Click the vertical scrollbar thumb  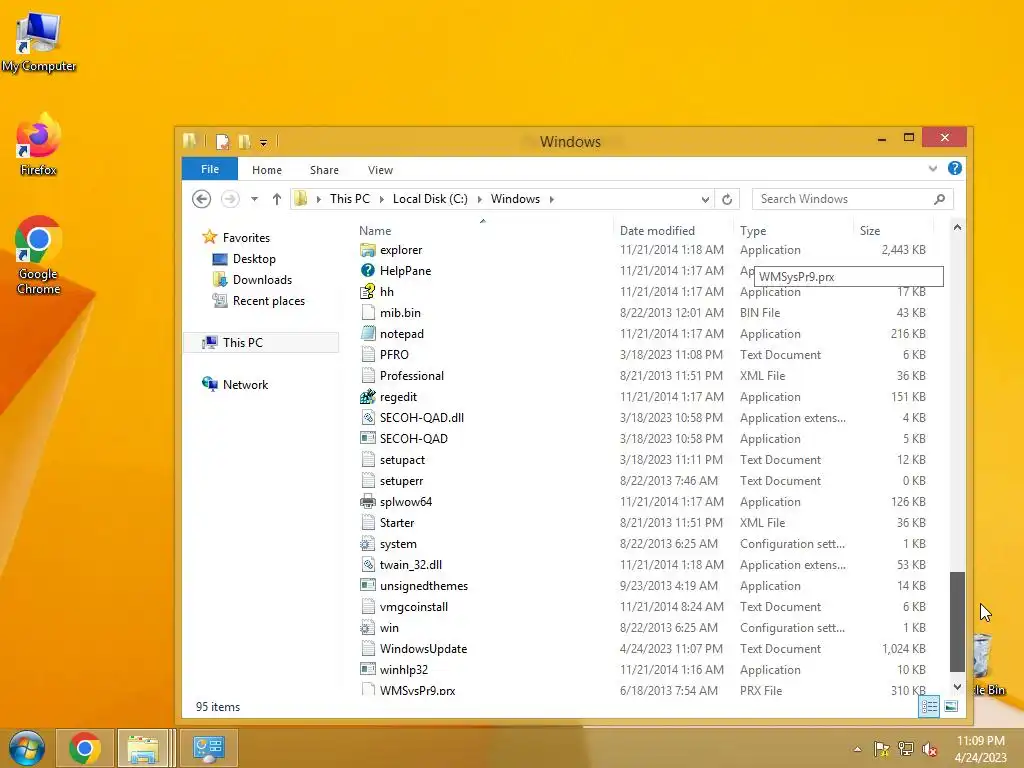point(957,621)
